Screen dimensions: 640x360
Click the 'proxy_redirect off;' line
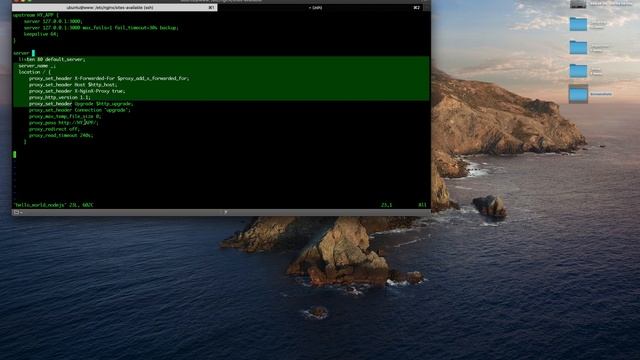[54, 129]
